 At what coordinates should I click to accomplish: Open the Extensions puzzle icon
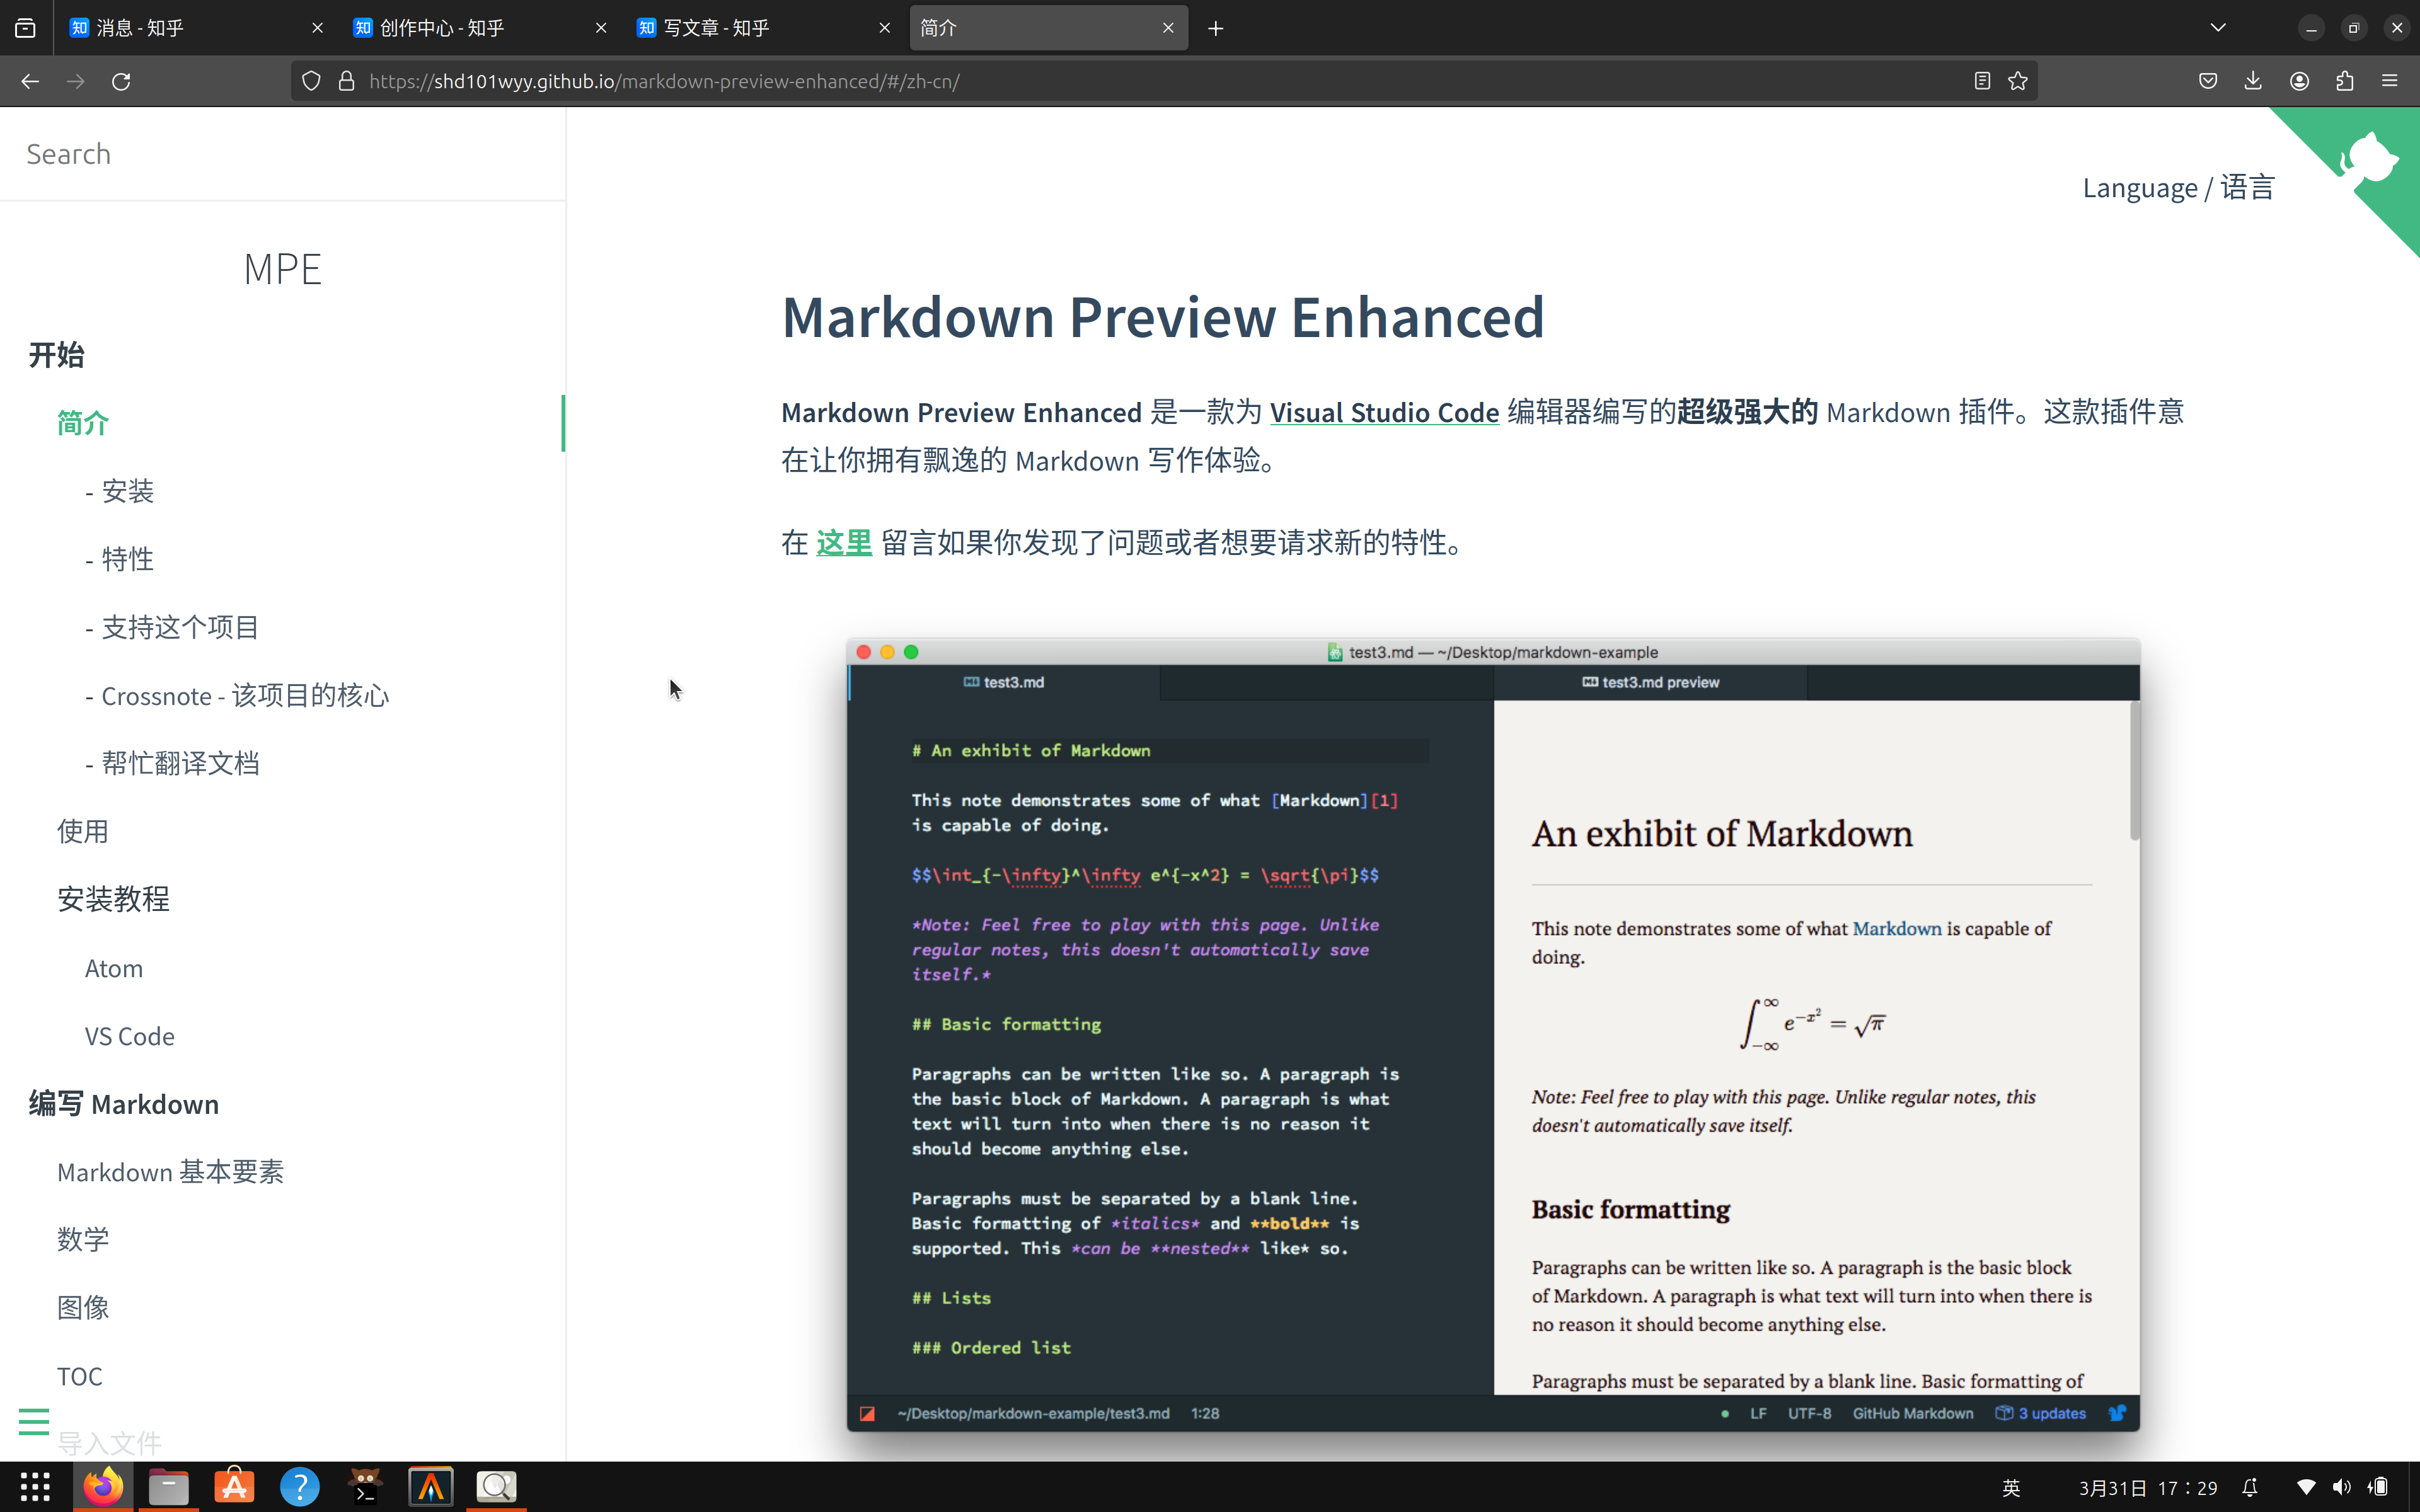pos(2345,81)
